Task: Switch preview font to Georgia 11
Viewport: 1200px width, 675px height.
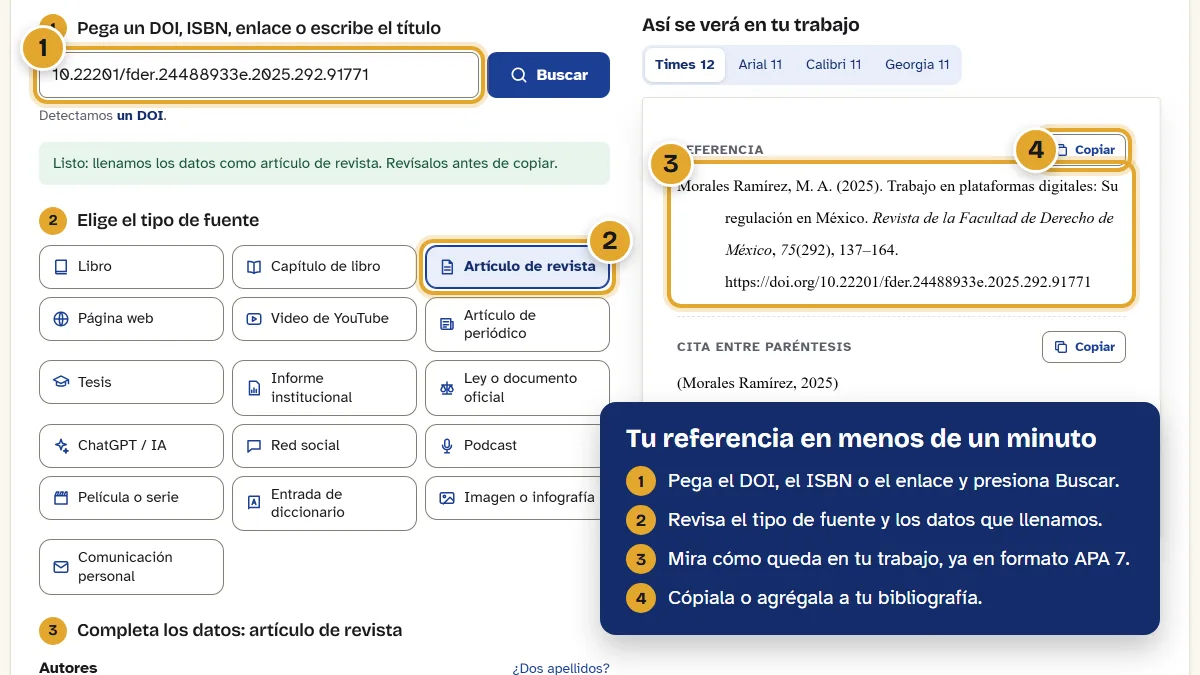Action: point(917,65)
